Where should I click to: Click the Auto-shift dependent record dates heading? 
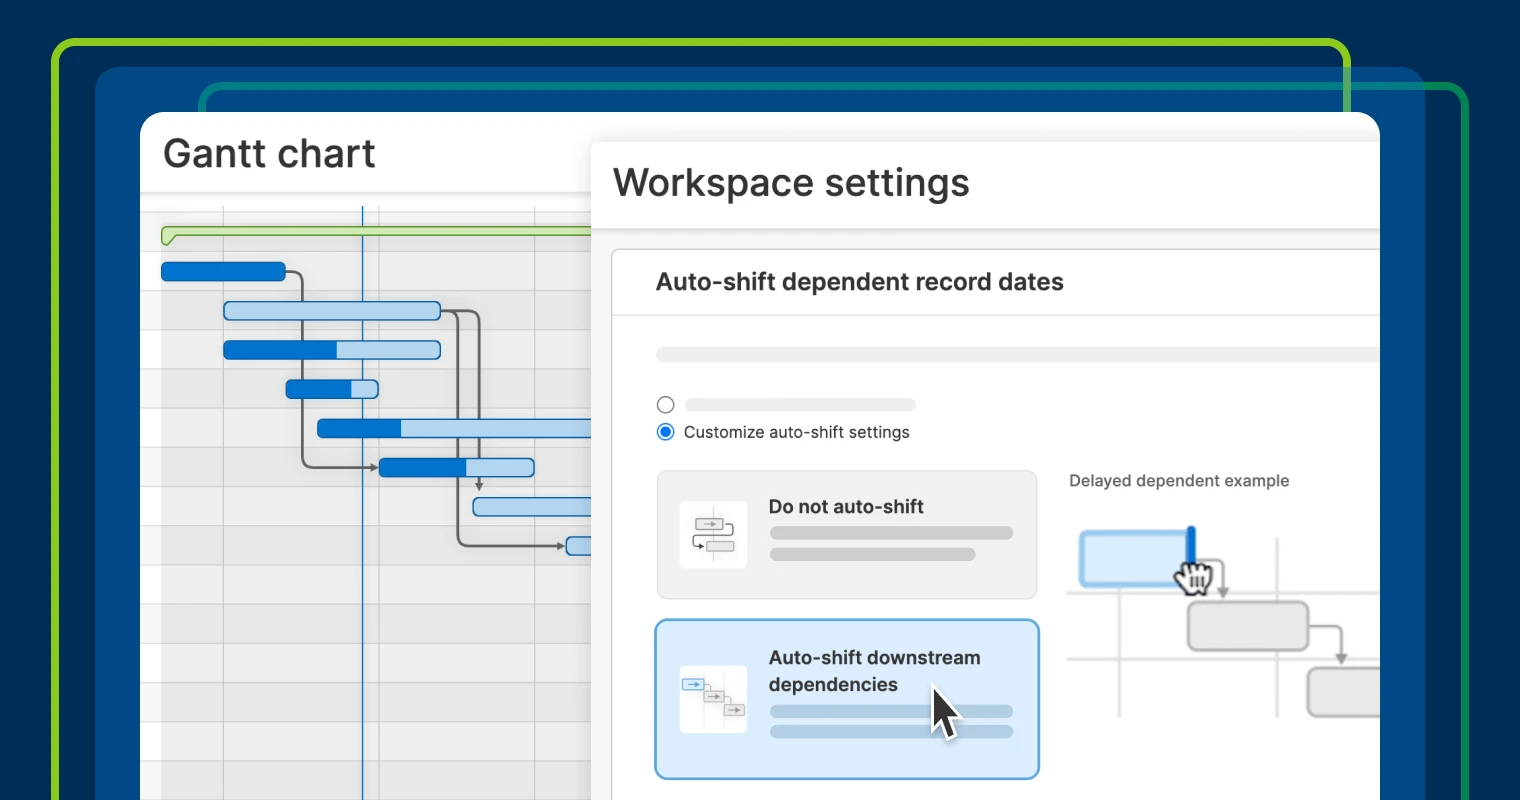(860, 282)
